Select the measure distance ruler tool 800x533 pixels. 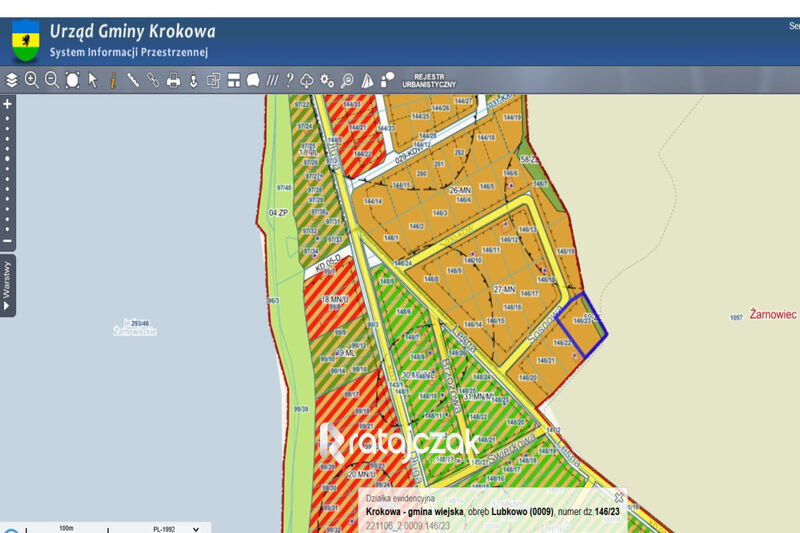[133, 80]
